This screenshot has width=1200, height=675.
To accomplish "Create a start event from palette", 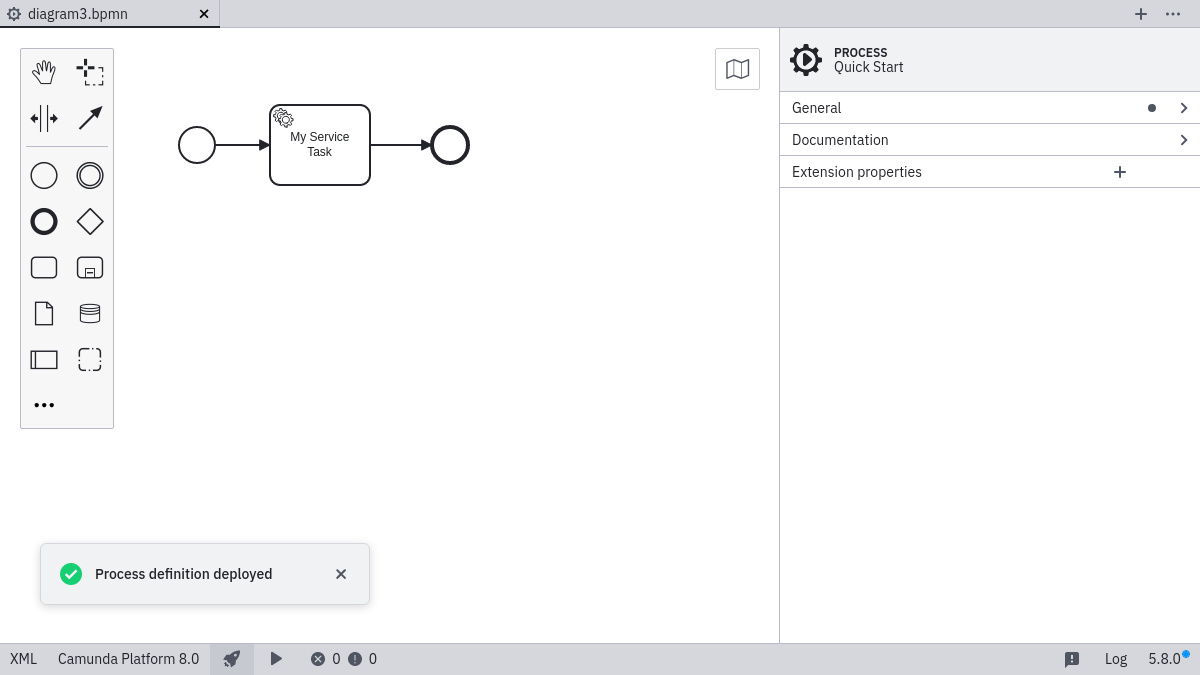I will click(x=44, y=176).
